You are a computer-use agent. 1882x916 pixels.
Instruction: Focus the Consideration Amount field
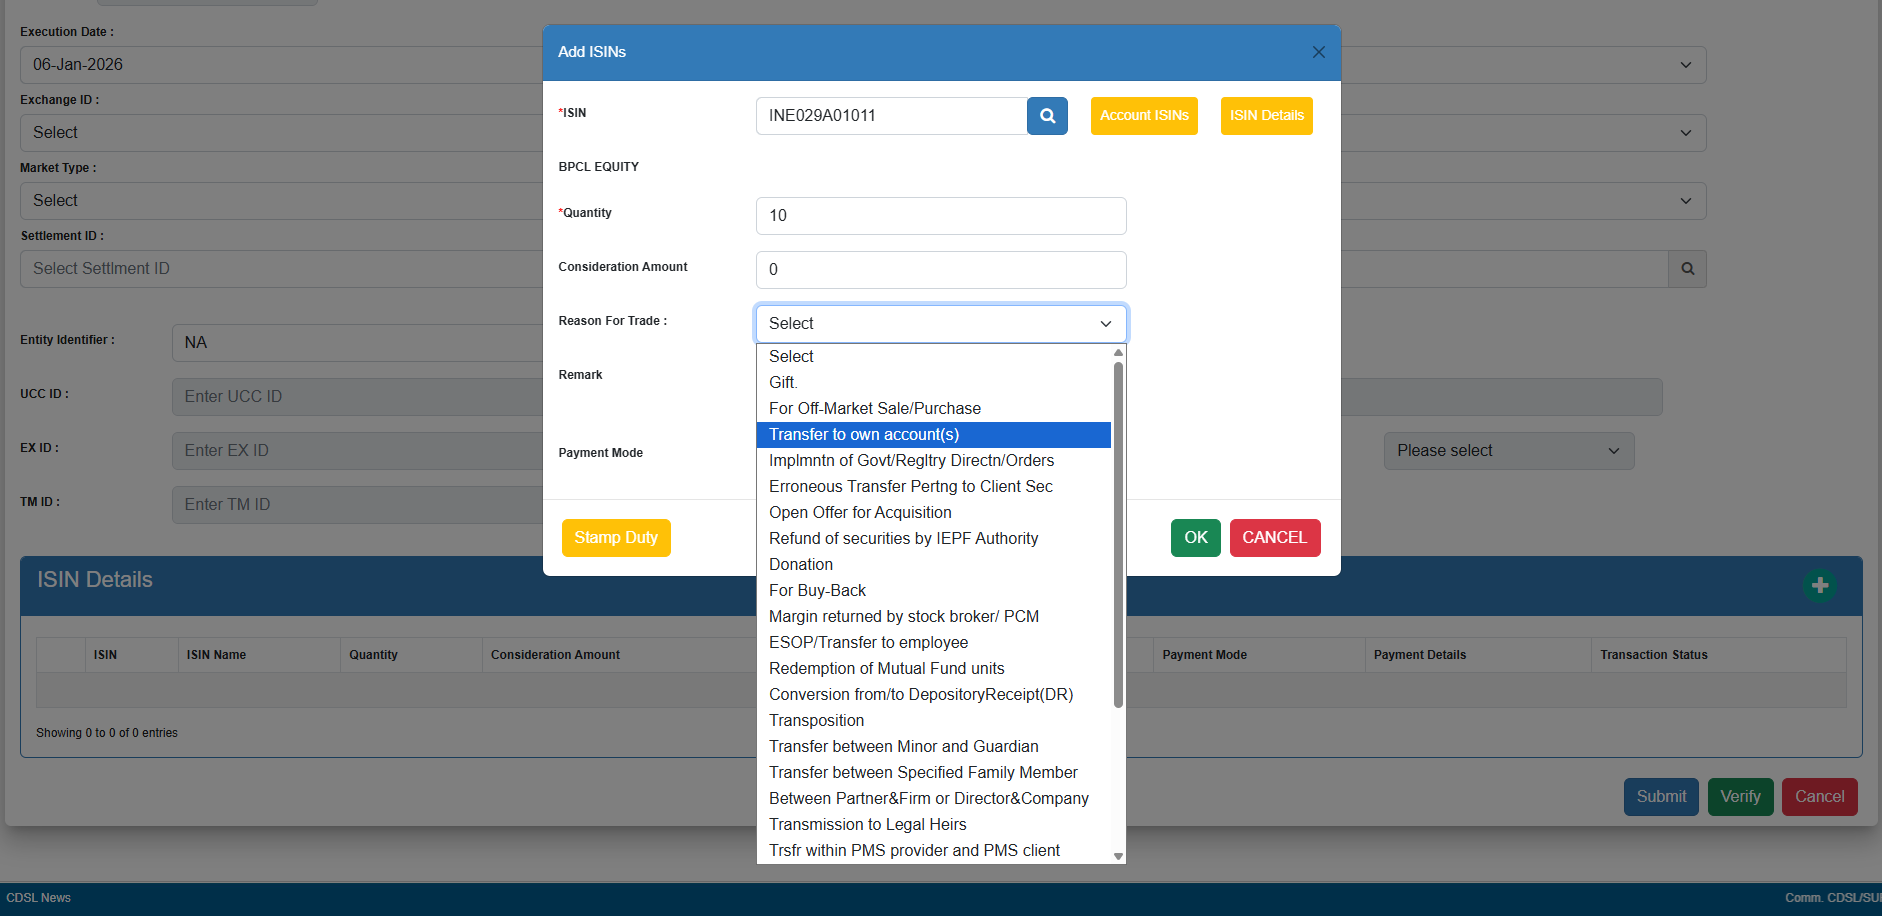click(x=940, y=270)
